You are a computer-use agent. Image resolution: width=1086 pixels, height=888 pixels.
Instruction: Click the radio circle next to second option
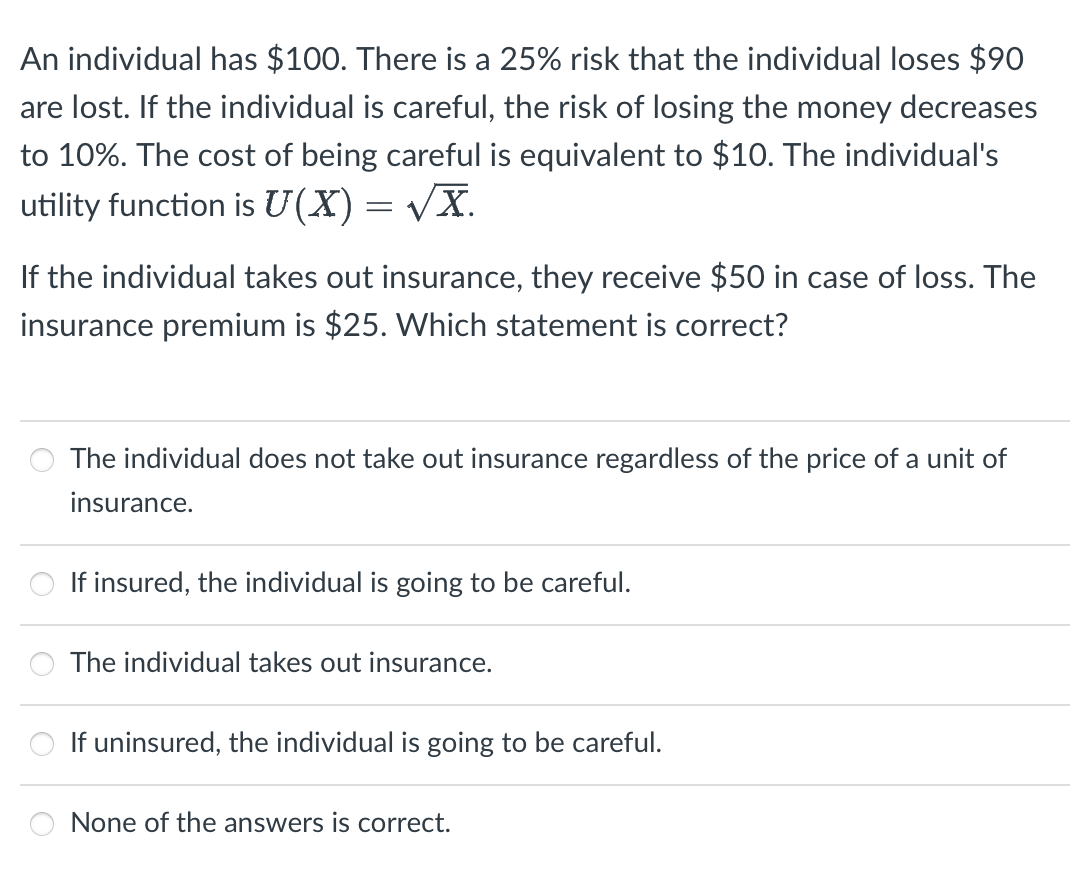click(x=41, y=584)
